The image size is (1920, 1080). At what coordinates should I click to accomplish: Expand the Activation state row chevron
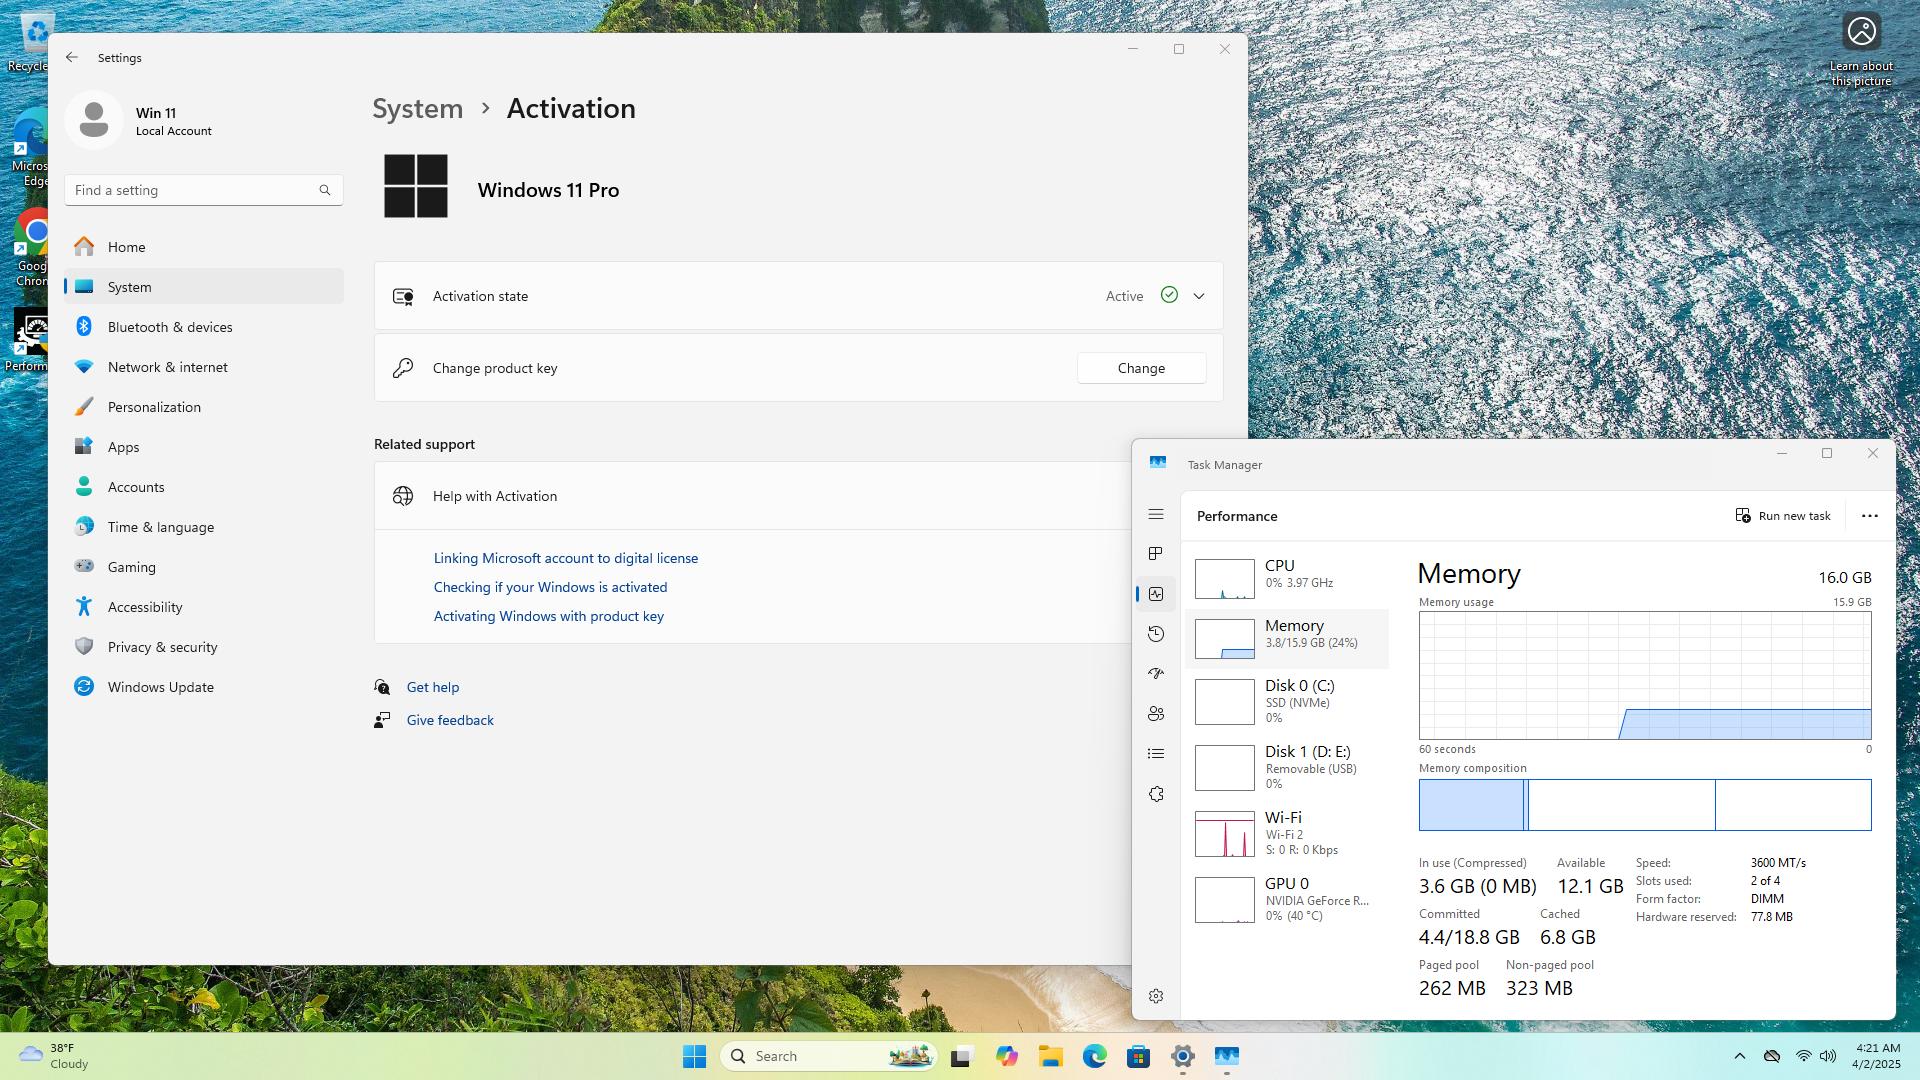coord(1198,296)
